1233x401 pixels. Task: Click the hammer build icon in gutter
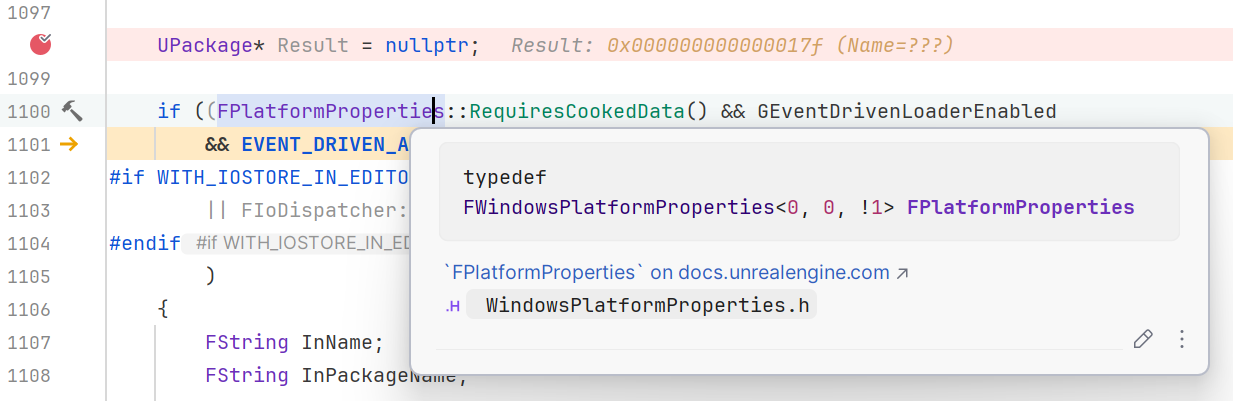(72, 111)
